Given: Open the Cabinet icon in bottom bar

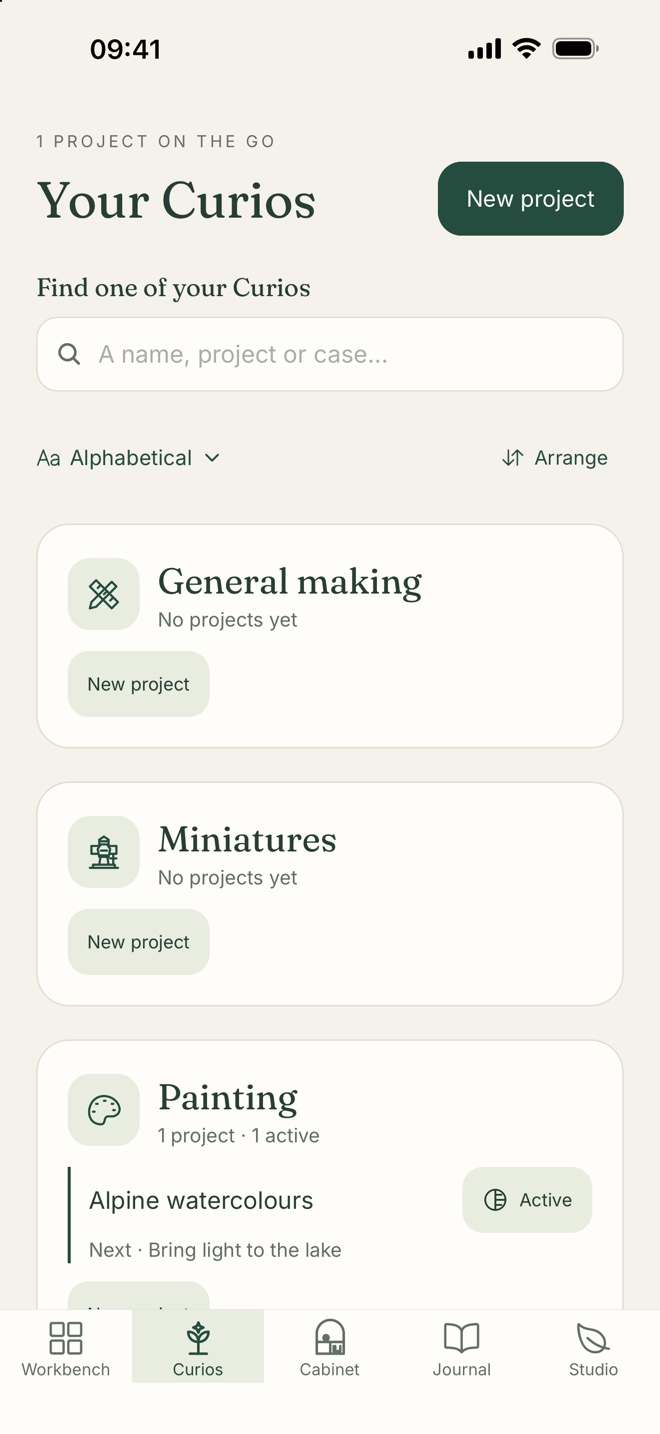Looking at the screenshot, I should click(x=330, y=1337).
